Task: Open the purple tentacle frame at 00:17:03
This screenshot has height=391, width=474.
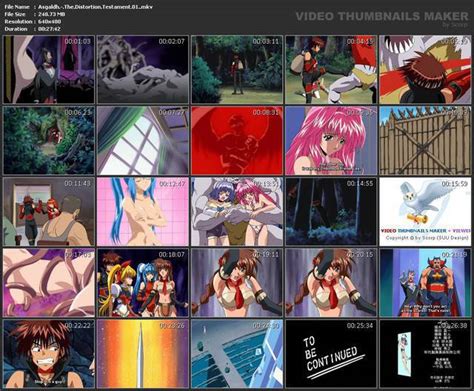Action: pos(49,283)
